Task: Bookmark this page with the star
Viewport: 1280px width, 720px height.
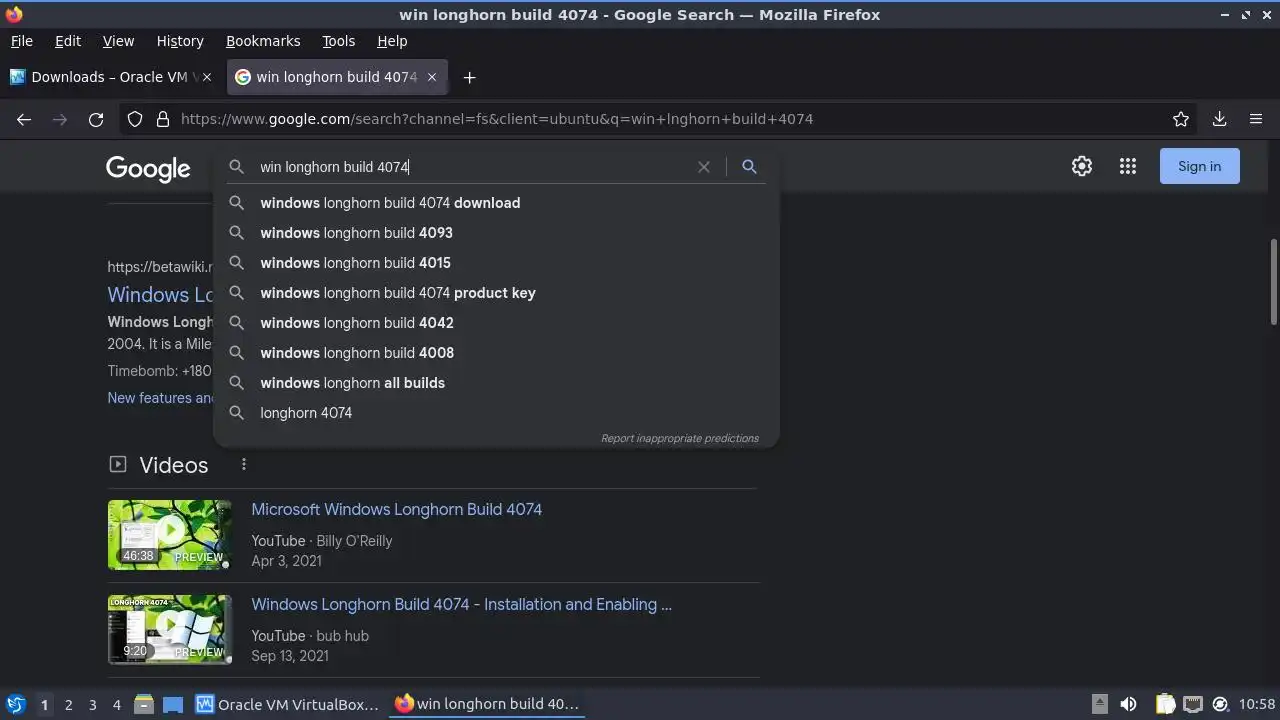Action: (x=1181, y=119)
